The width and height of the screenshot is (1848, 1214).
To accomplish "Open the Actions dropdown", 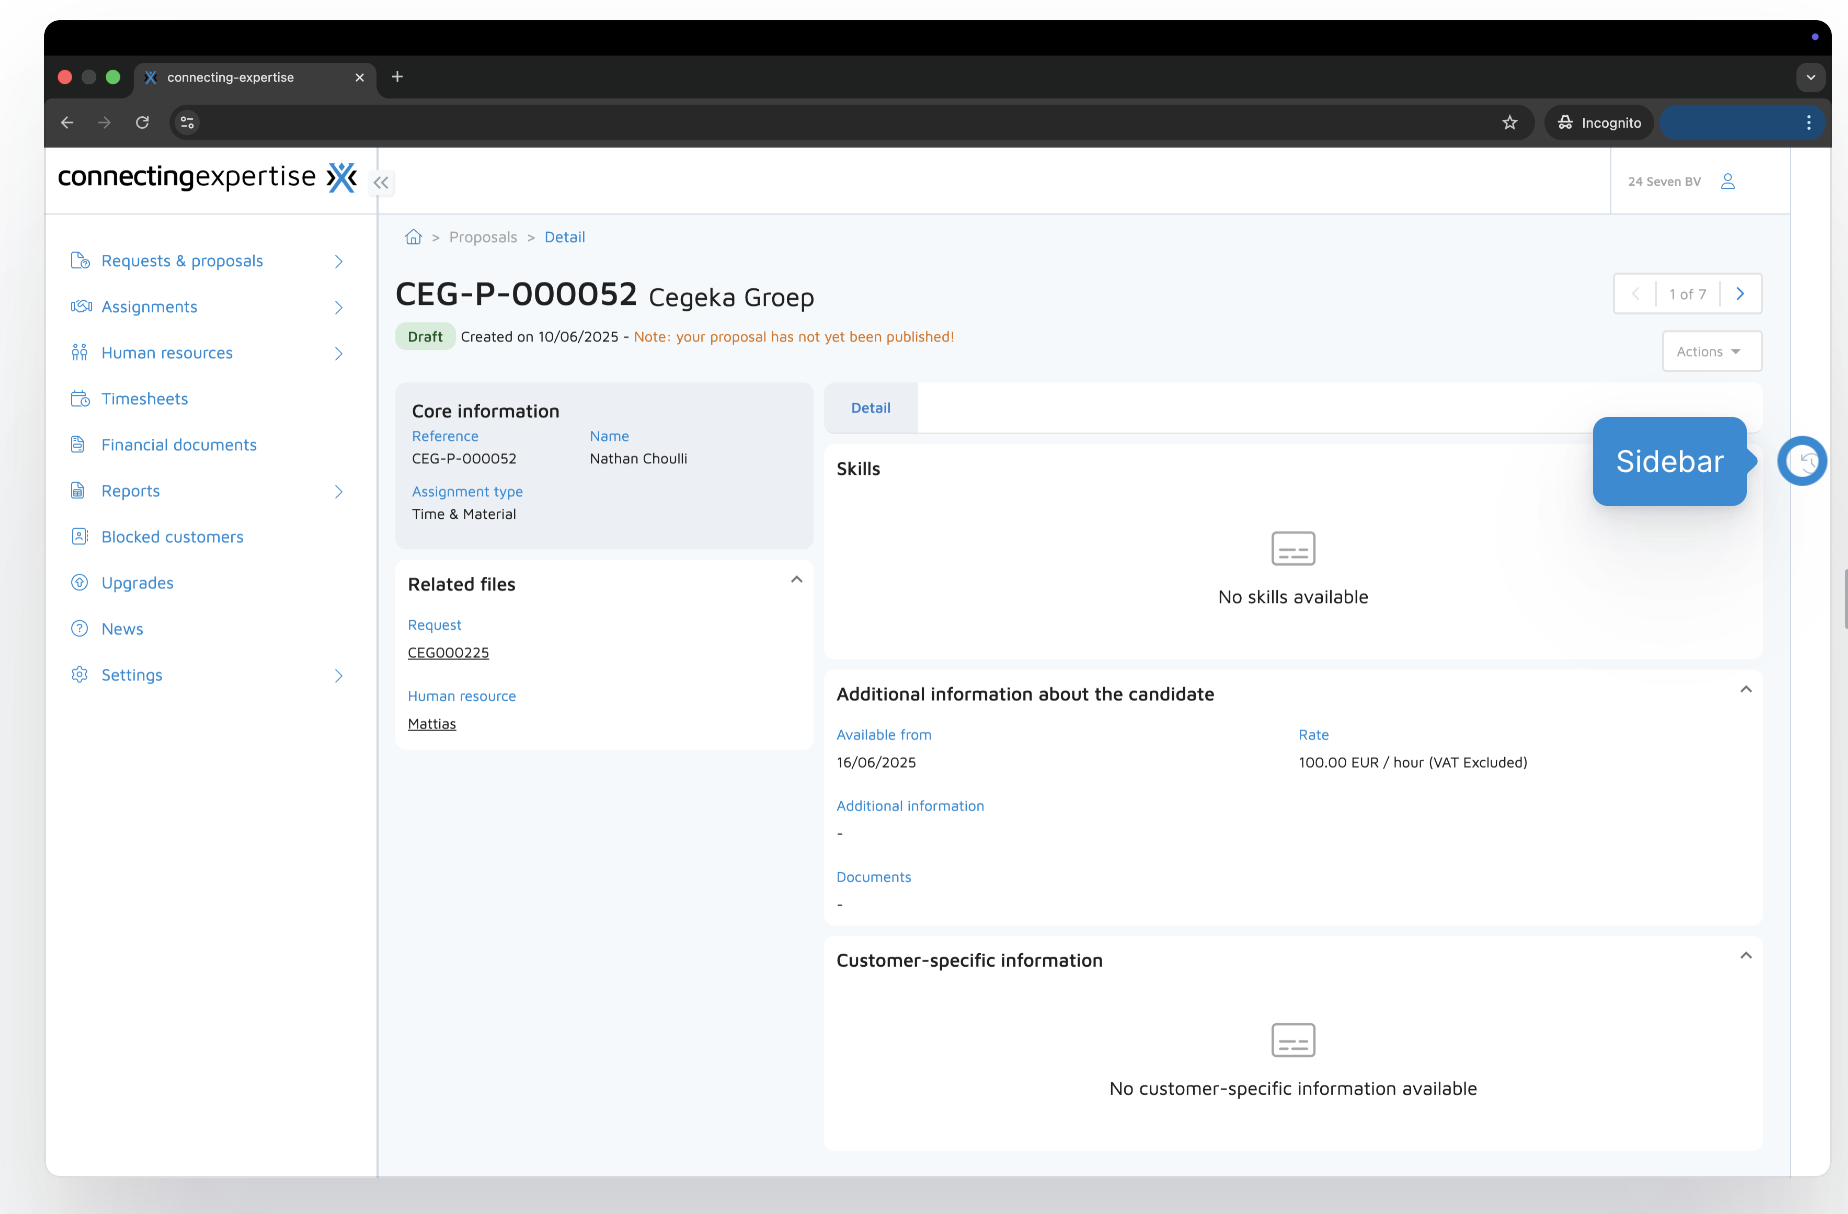I will (x=1710, y=352).
